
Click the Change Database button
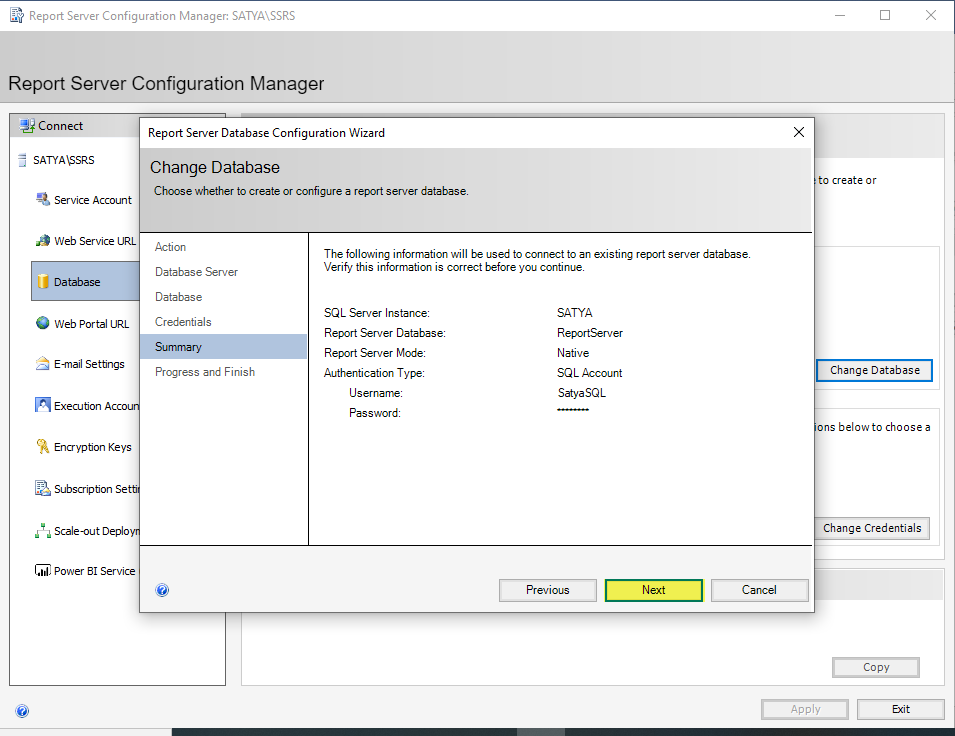point(874,370)
